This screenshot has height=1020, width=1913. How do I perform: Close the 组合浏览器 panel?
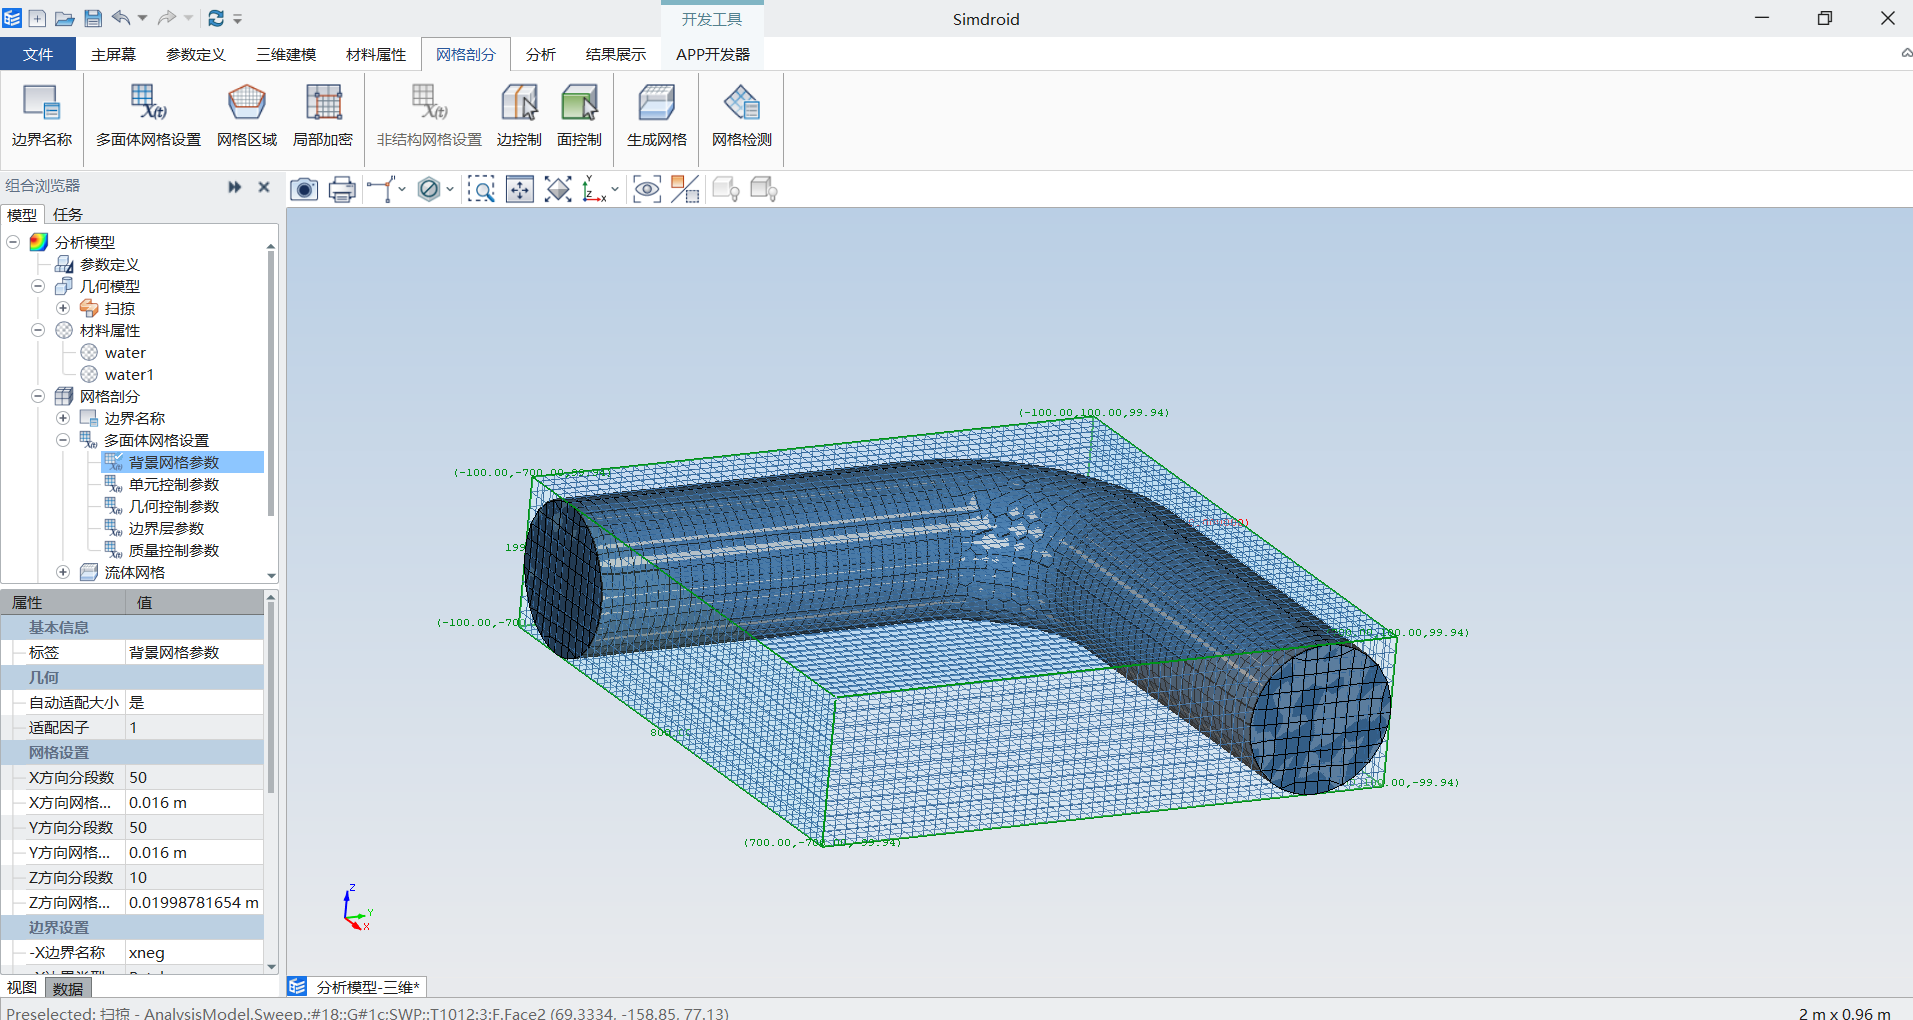point(264,186)
